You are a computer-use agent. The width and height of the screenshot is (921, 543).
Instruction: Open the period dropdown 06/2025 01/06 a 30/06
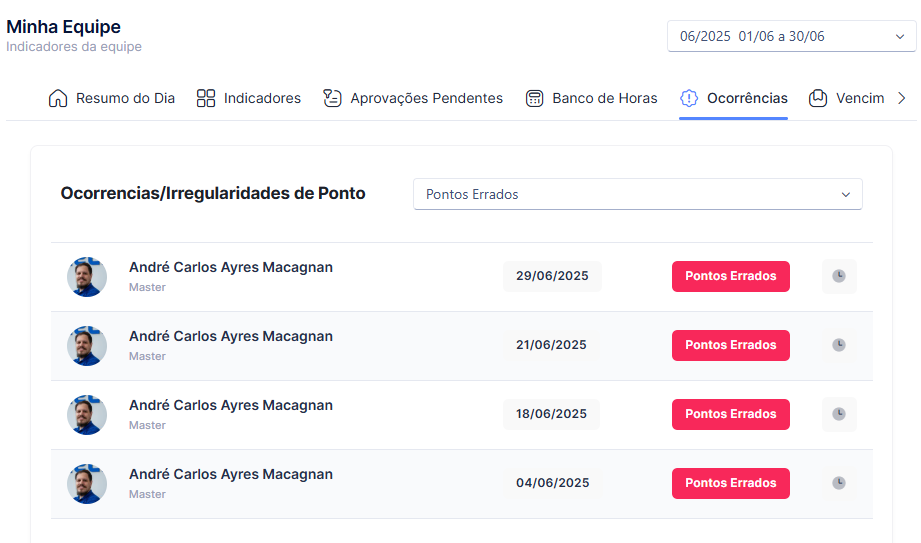click(x=791, y=36)
